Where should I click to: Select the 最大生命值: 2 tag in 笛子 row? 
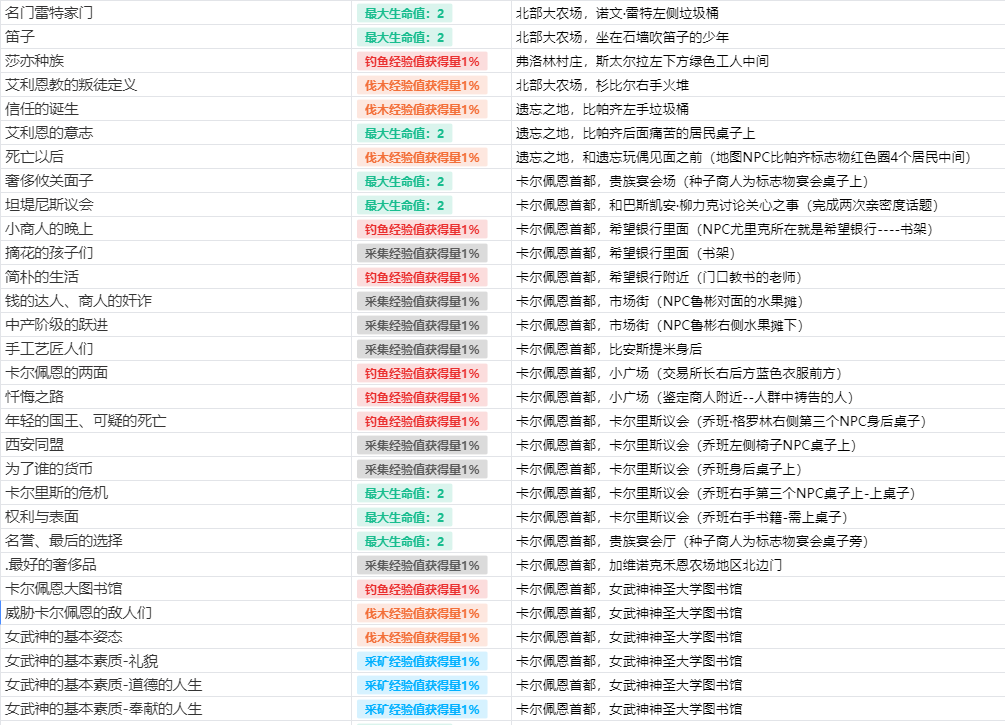[x=404, y=37]
